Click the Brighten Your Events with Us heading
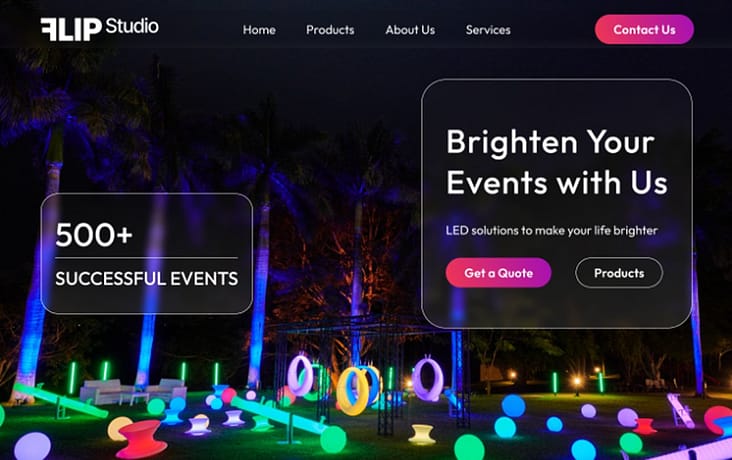732x460 pixels. tap(556, 162)
